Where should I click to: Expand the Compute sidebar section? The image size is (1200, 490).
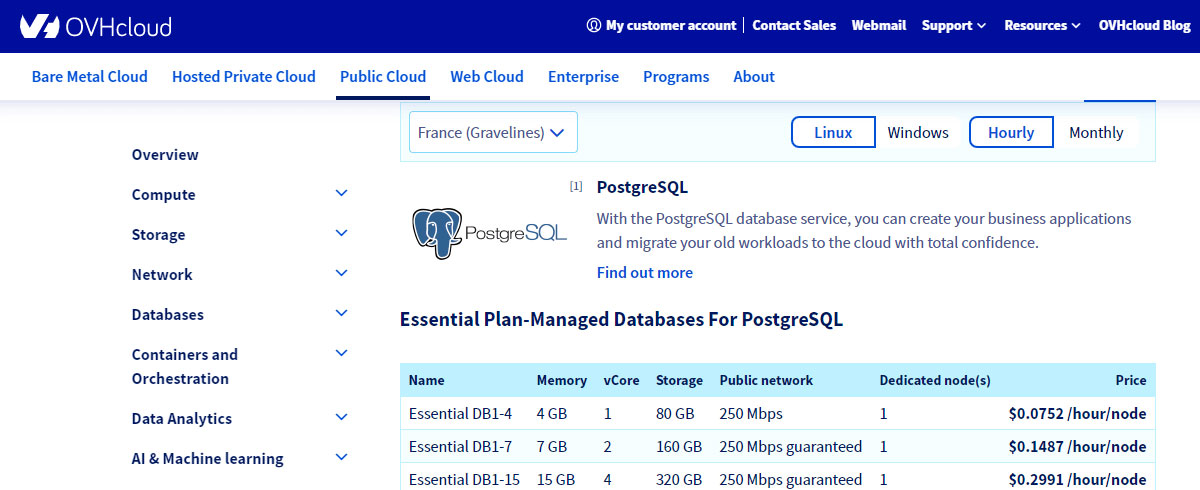[342, 193]
